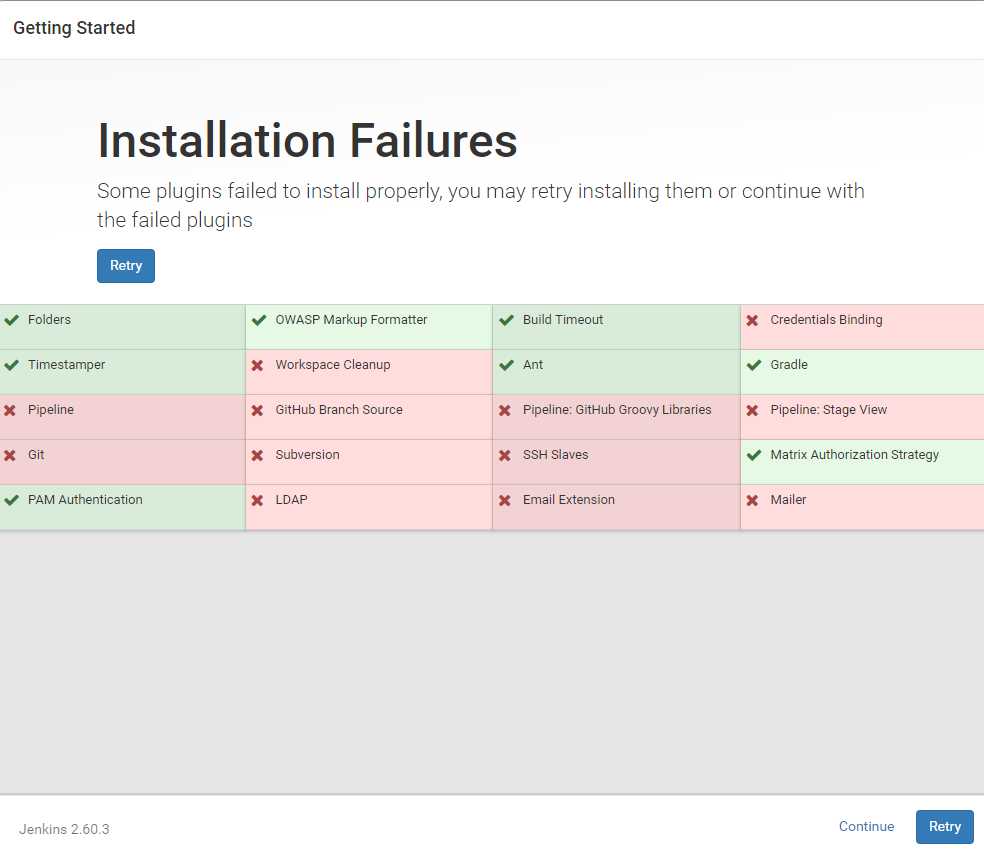This screenshot has height=856, width=984.
Task: Select the Timestamper plugin name
Action: 67,365
